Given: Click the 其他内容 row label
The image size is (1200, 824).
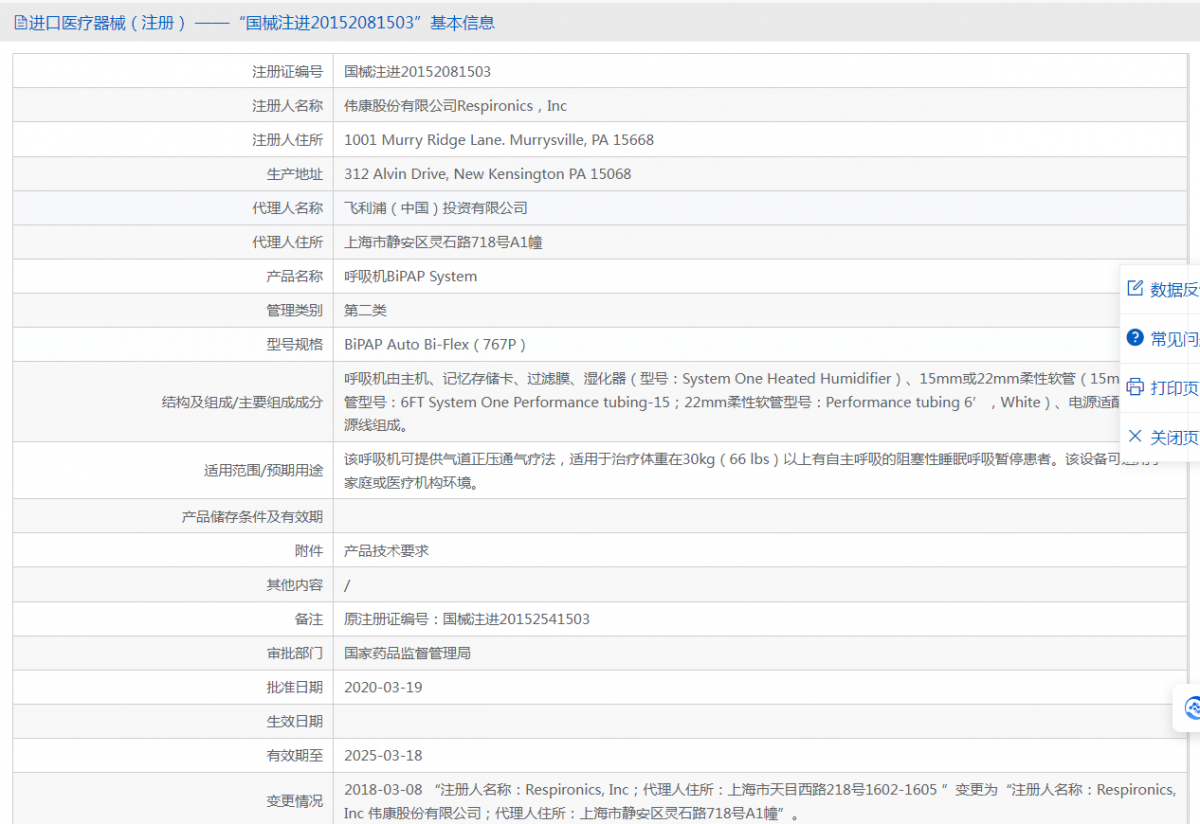Looking at the screenshot, I should point(295,585).
